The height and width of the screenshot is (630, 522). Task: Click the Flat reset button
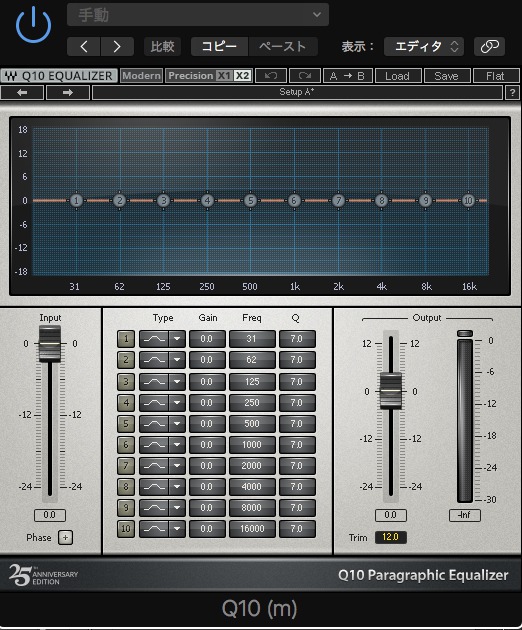(x=495, y=76)
